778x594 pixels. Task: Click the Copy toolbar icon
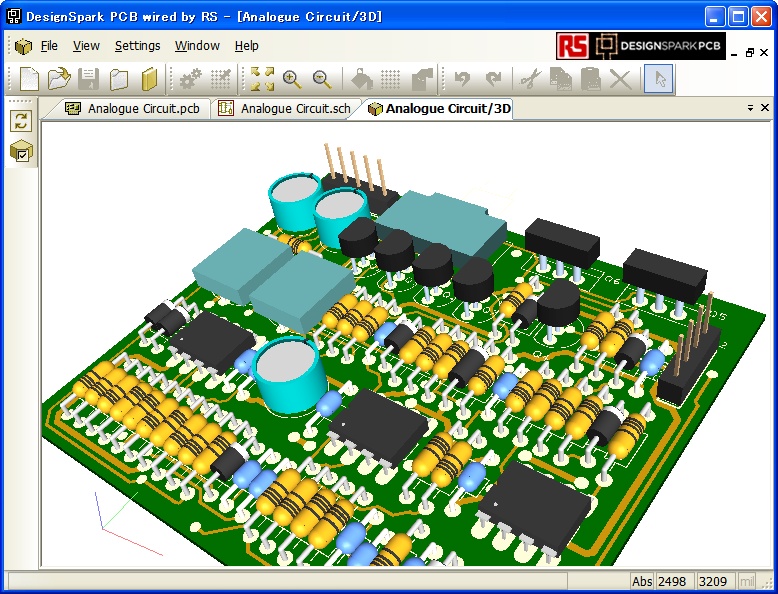pos(561,79)
